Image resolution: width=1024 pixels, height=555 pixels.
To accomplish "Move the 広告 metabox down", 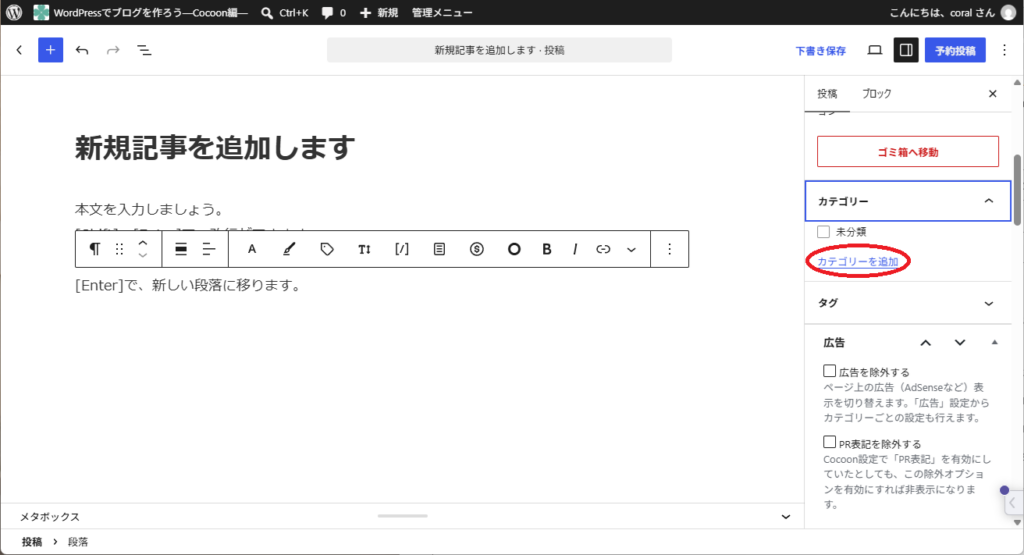I will (x=959, y=343).
